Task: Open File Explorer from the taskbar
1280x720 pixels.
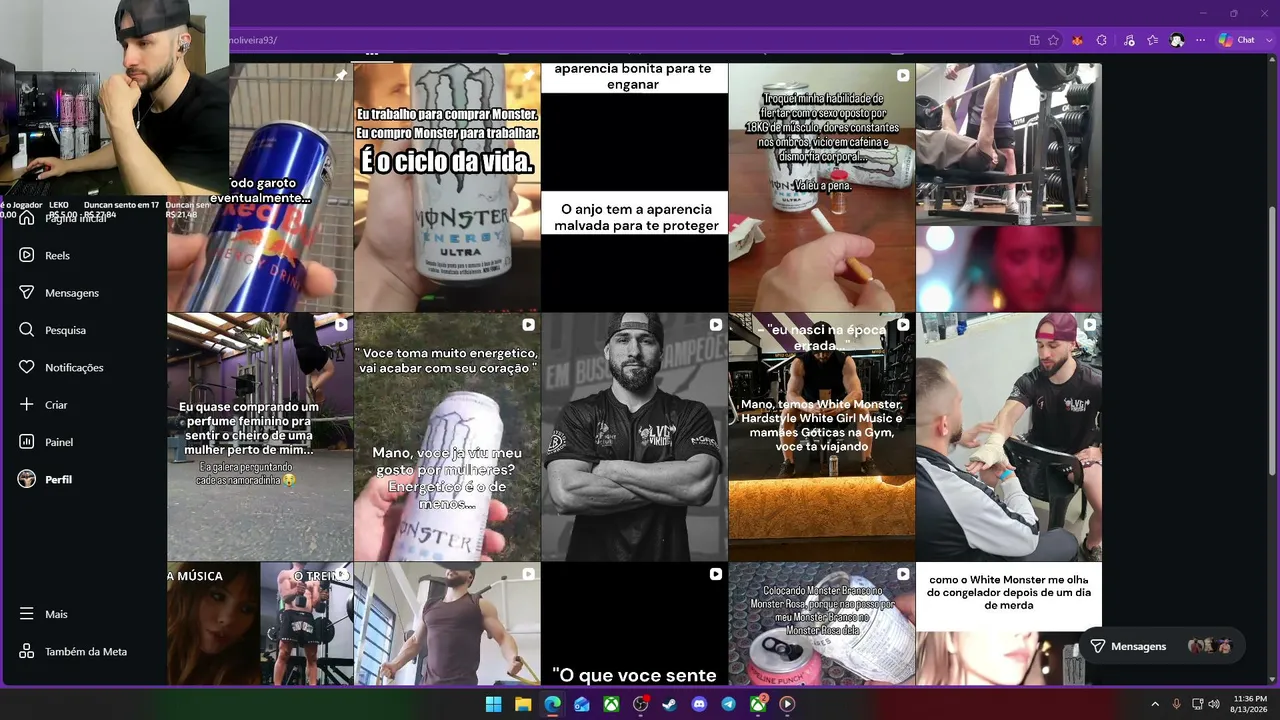Action: click(523, 704)
